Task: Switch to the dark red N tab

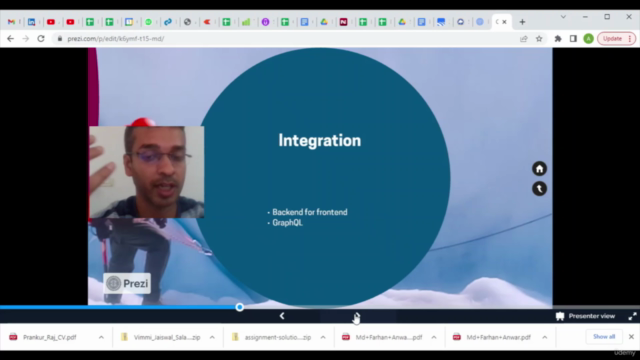Action: [x=343, y=22]
